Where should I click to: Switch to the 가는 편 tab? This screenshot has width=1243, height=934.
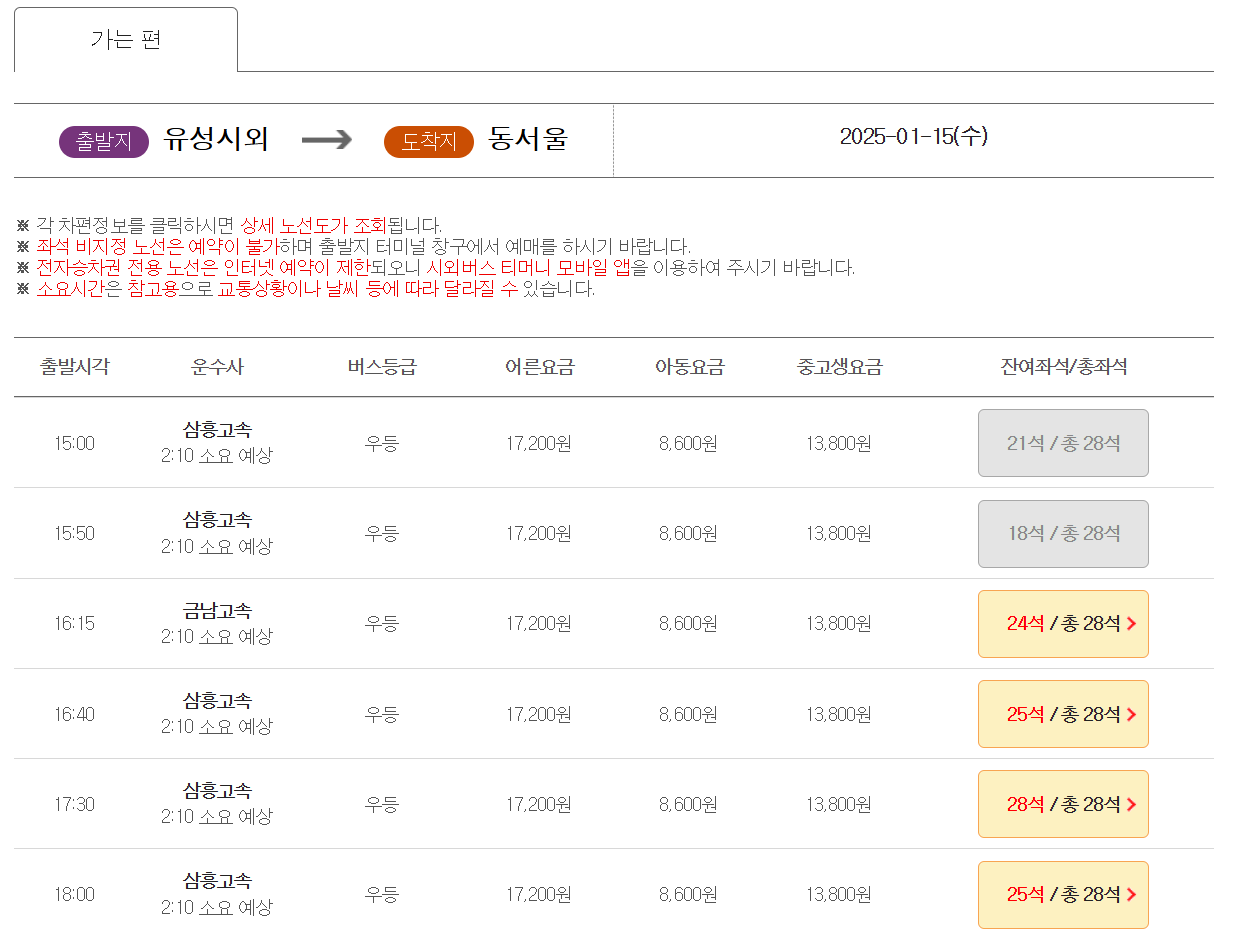(x=126, y=40)
